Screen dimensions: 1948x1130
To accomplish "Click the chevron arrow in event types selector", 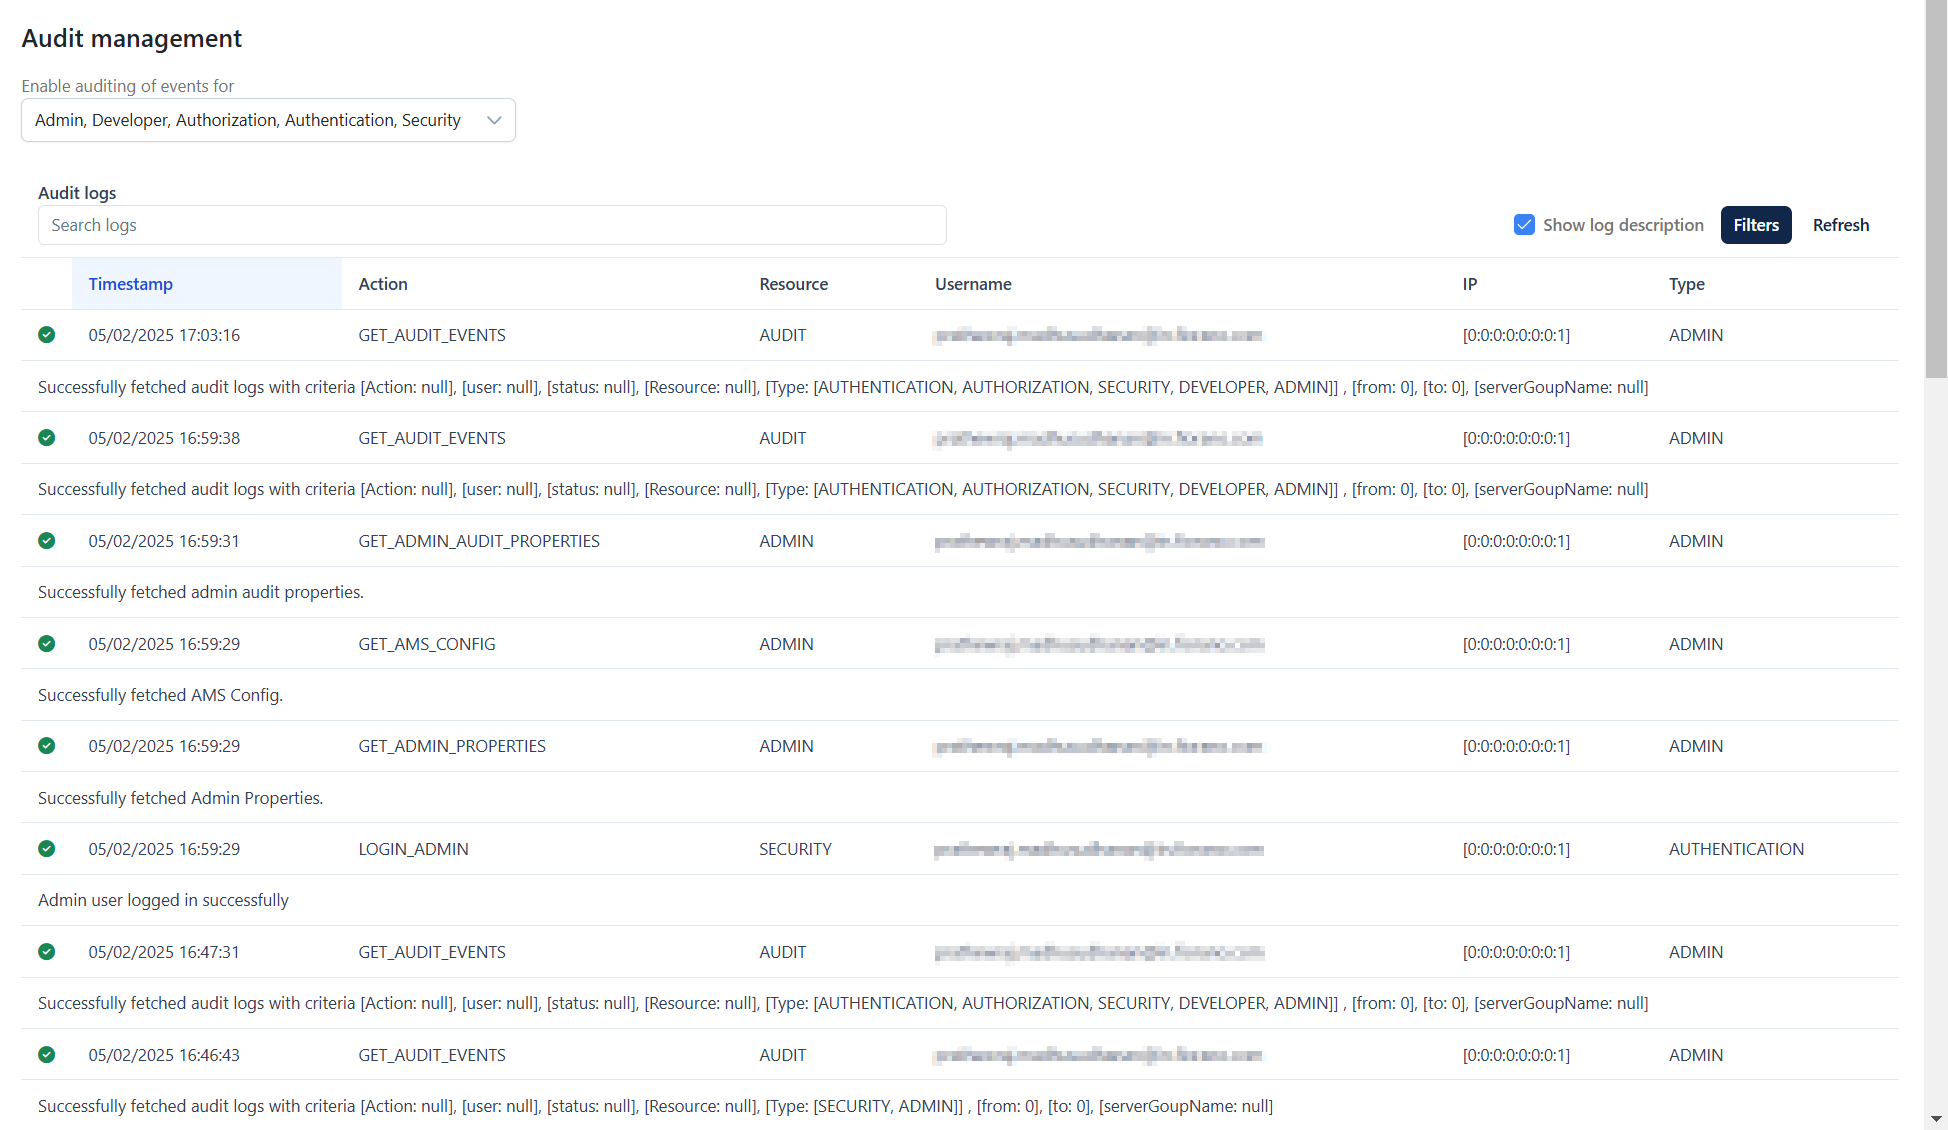I will 494,120.
